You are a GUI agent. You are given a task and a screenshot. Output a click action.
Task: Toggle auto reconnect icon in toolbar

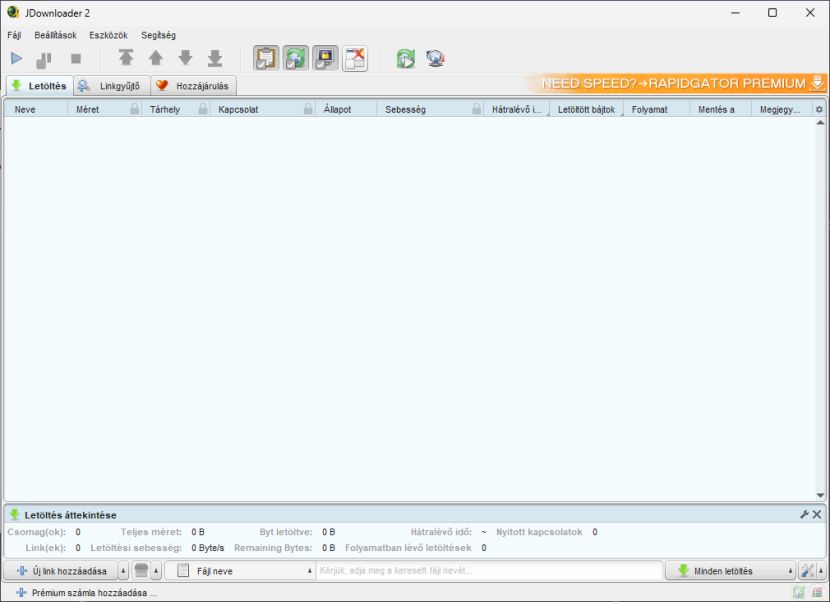click(295, 58)
